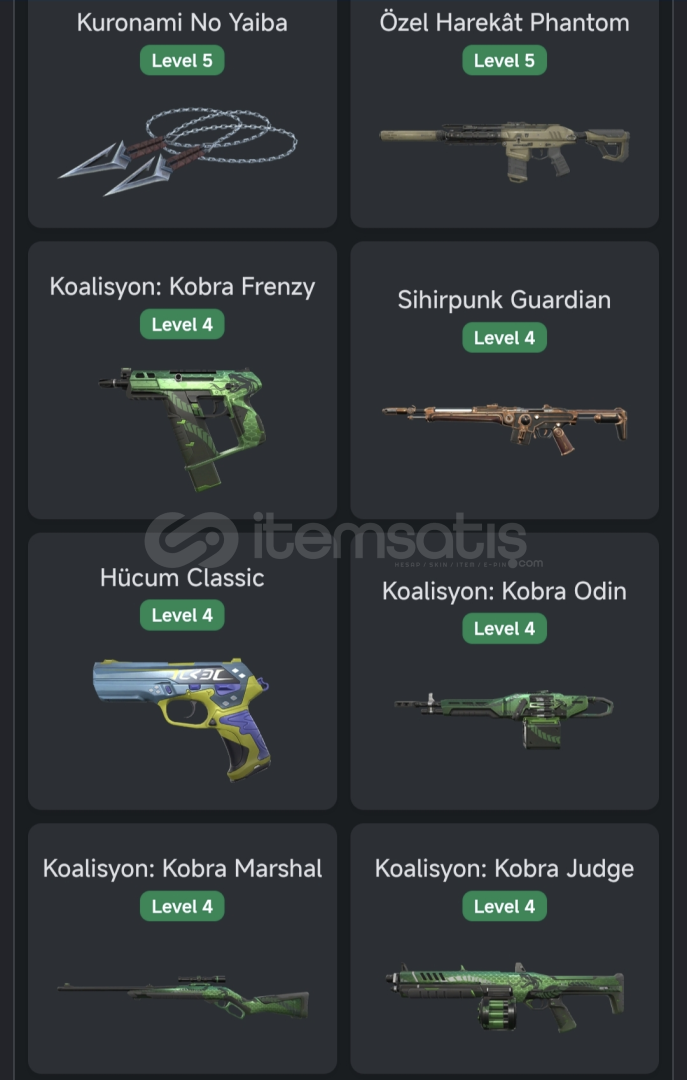Click the Level 4 badge under Hücum Classic

[x=182, y=615]
